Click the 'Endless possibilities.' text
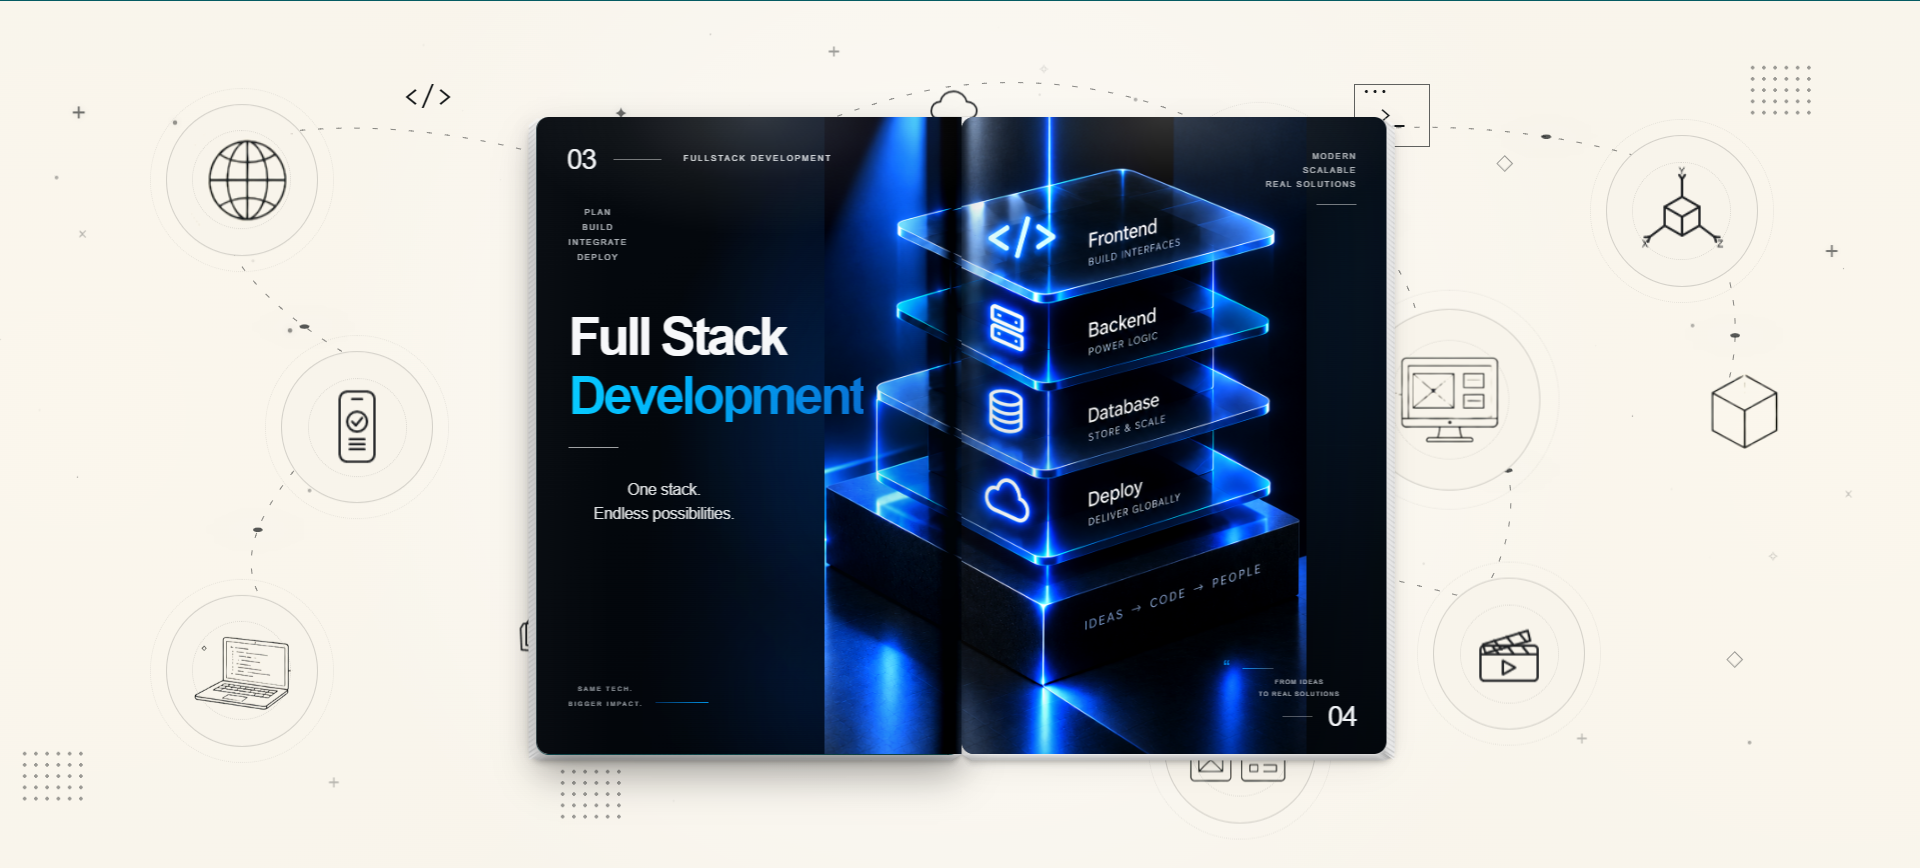Screen dimensions: 1920x868 [x=663, y=513]
